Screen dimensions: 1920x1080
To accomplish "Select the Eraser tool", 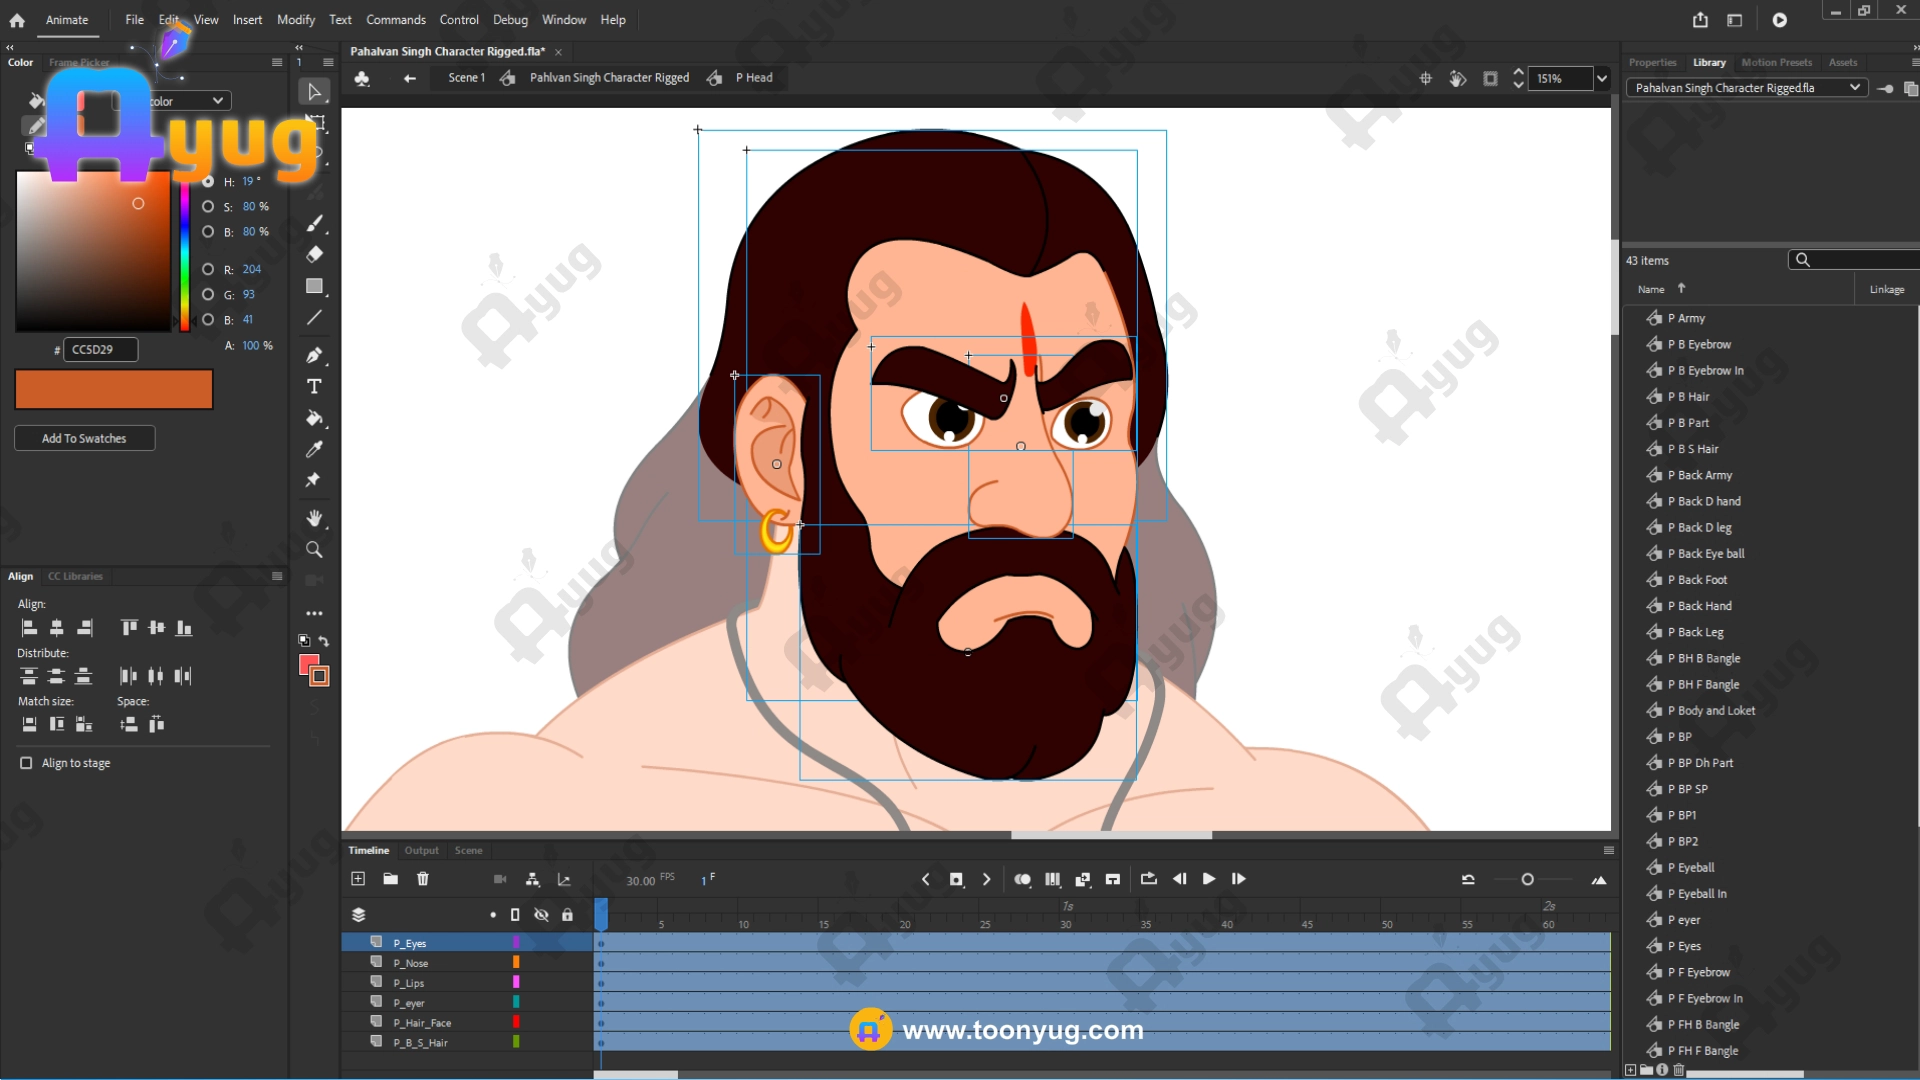I will pos(315,254).
